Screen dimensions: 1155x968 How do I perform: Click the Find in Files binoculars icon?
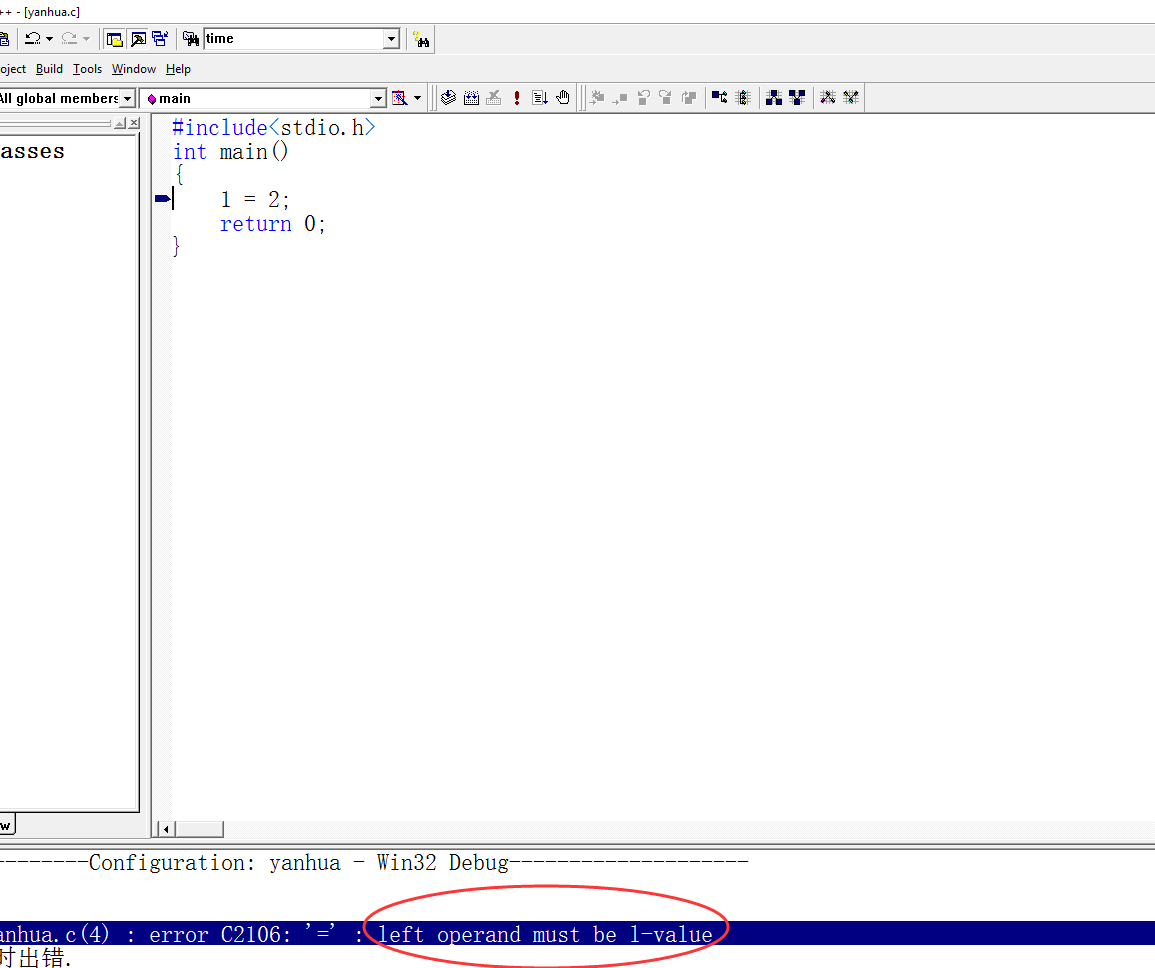click(x=191, y=39)
